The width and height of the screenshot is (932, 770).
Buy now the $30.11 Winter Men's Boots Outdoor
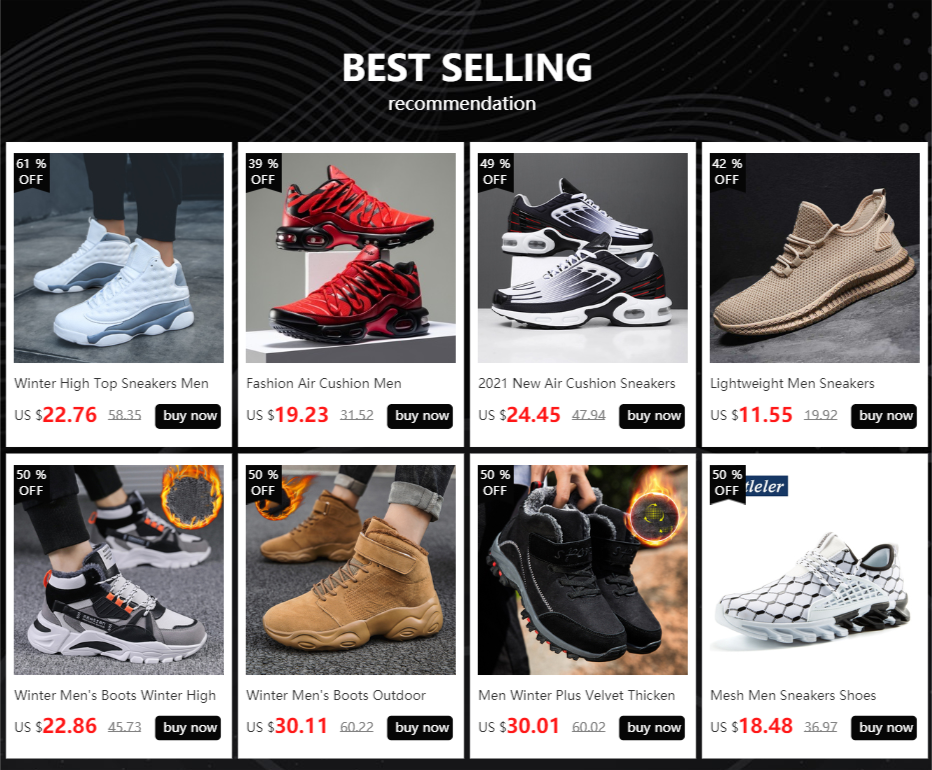420,728
